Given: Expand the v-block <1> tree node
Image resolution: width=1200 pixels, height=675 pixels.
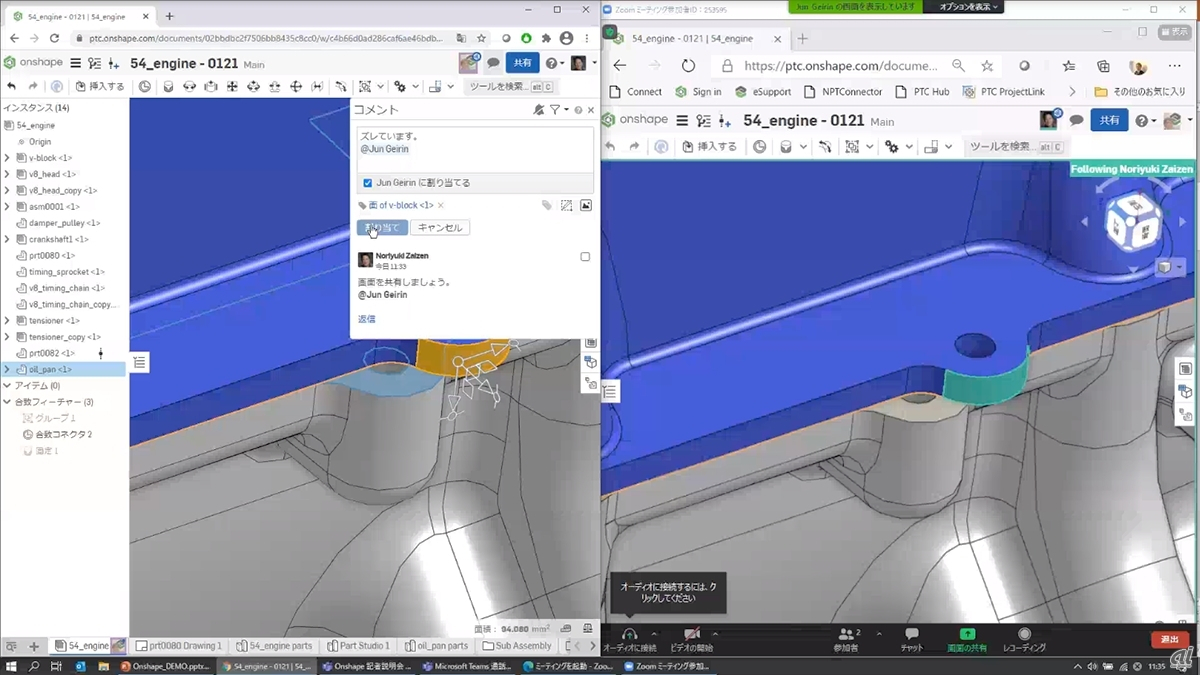Looking at the screenshot, I should [x=7, y=158].
